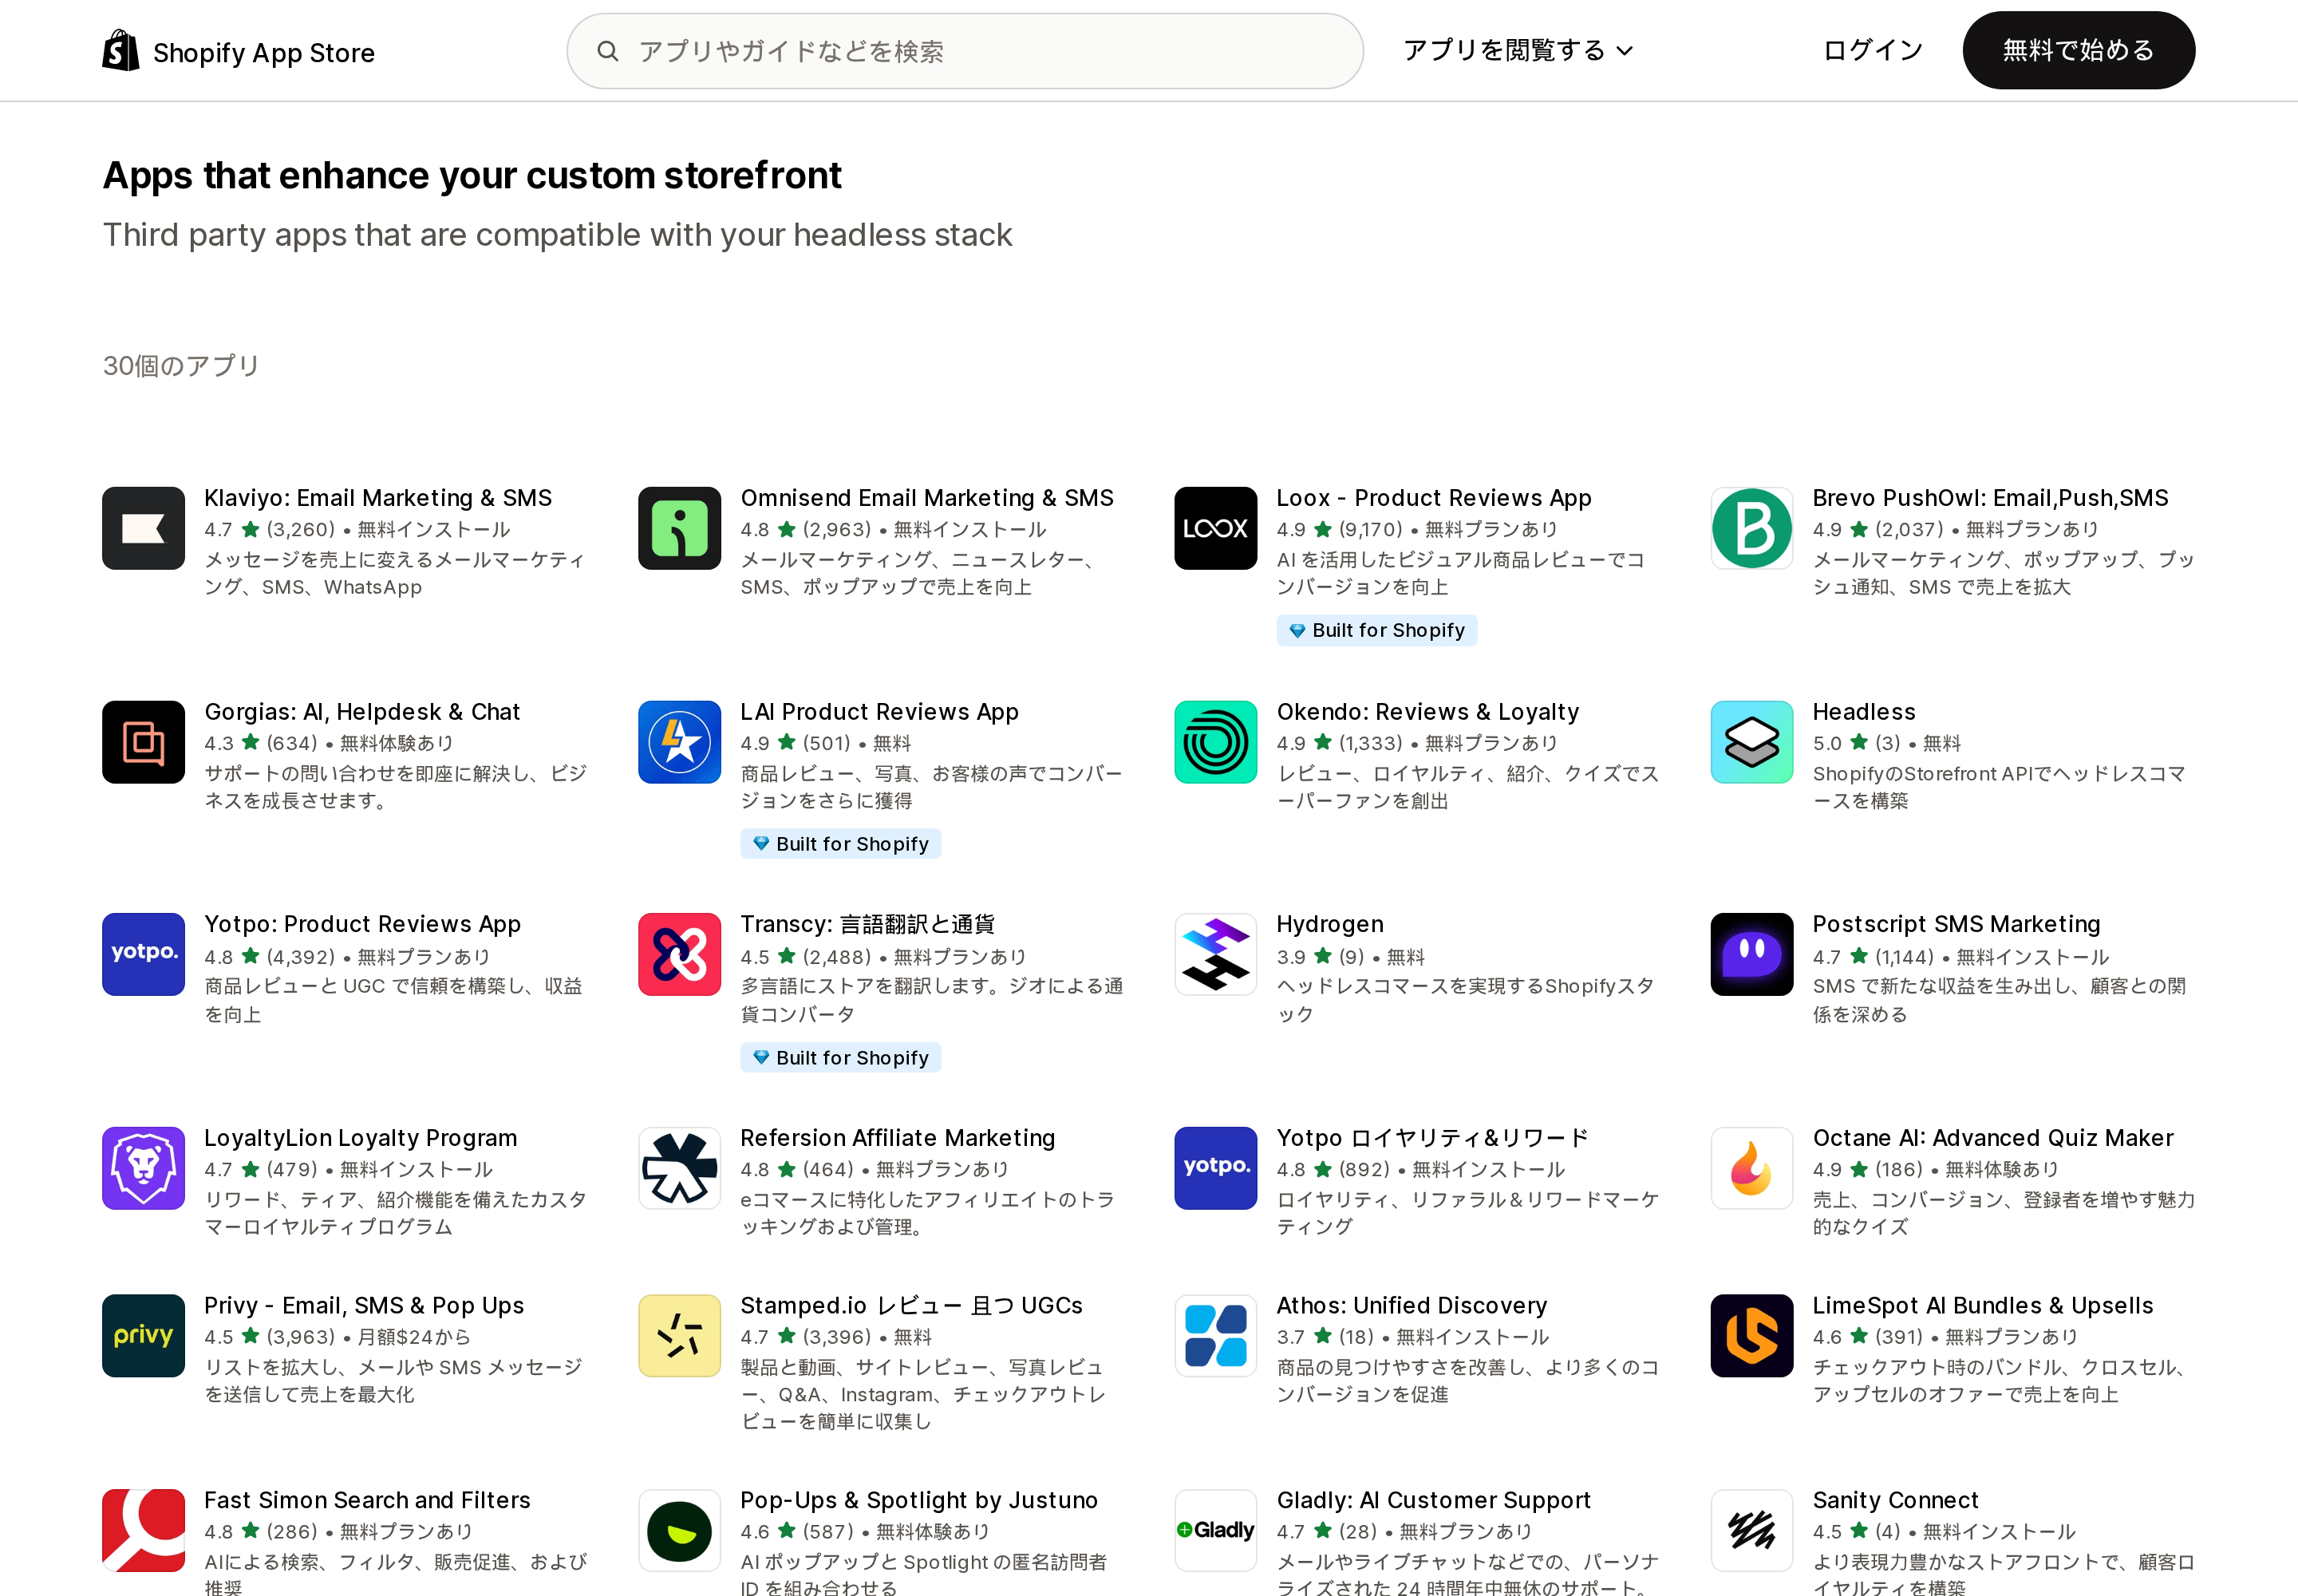The image size is (2298, 1596).
Task: Open the Brevo PushOwl app icon
Action: coord(1751,528)
